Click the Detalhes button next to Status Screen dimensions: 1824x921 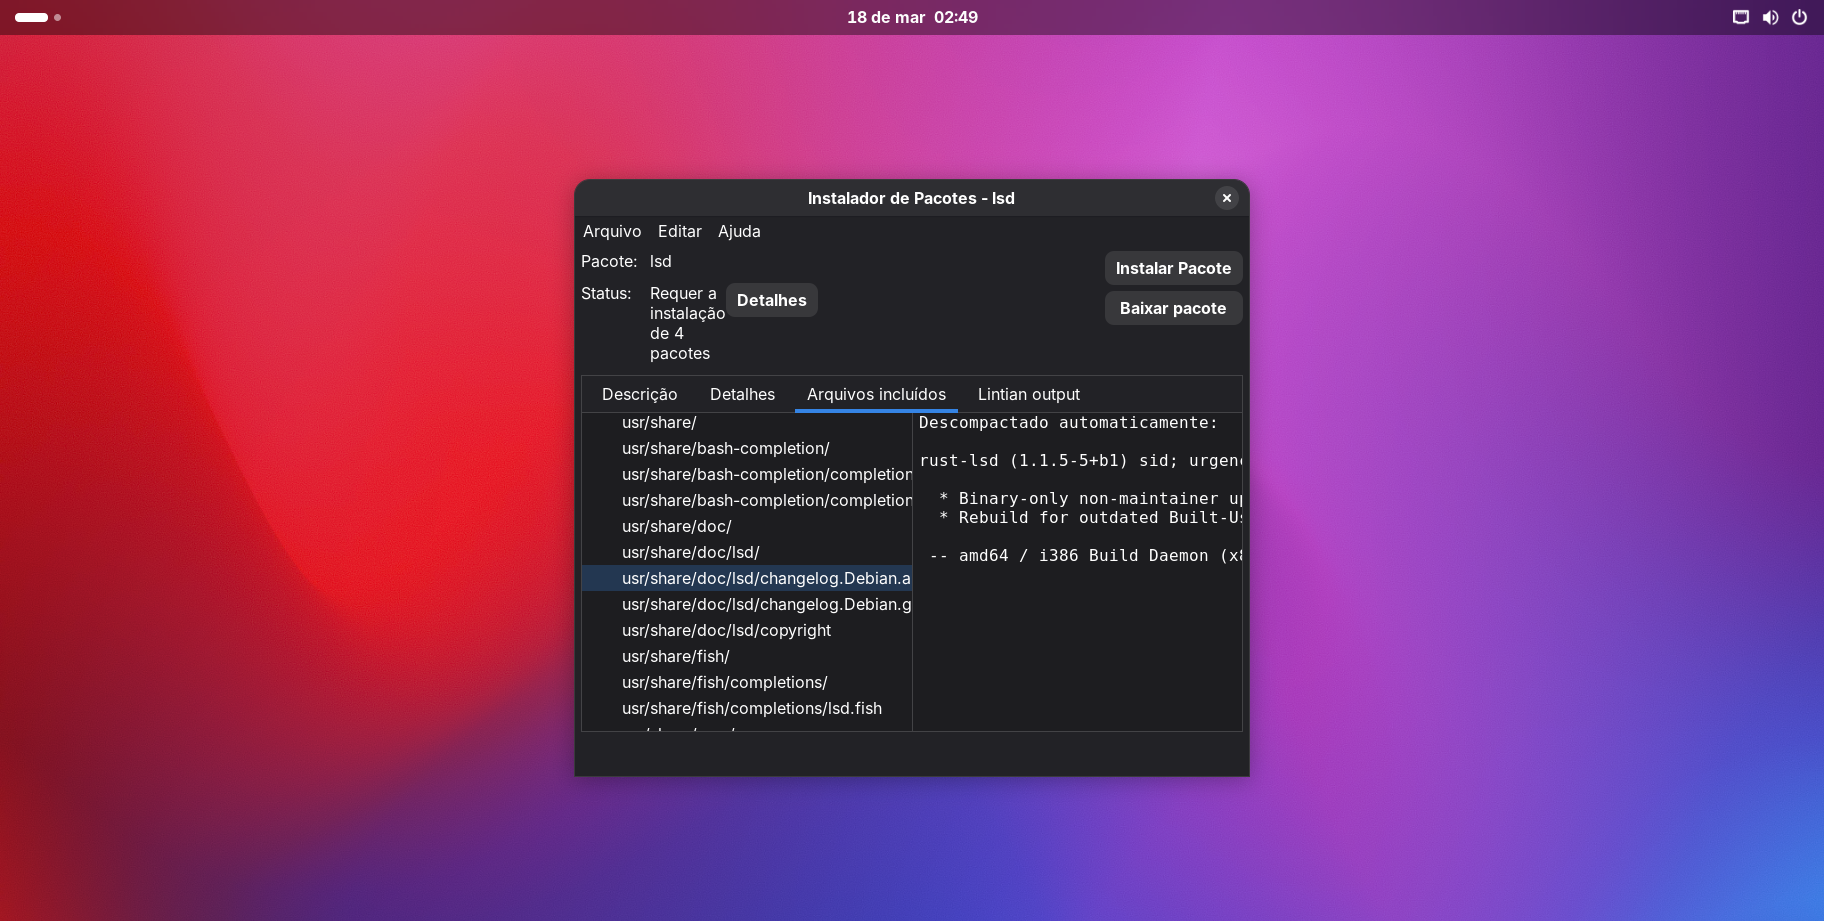pyautogui.click(x=771, y=300)
